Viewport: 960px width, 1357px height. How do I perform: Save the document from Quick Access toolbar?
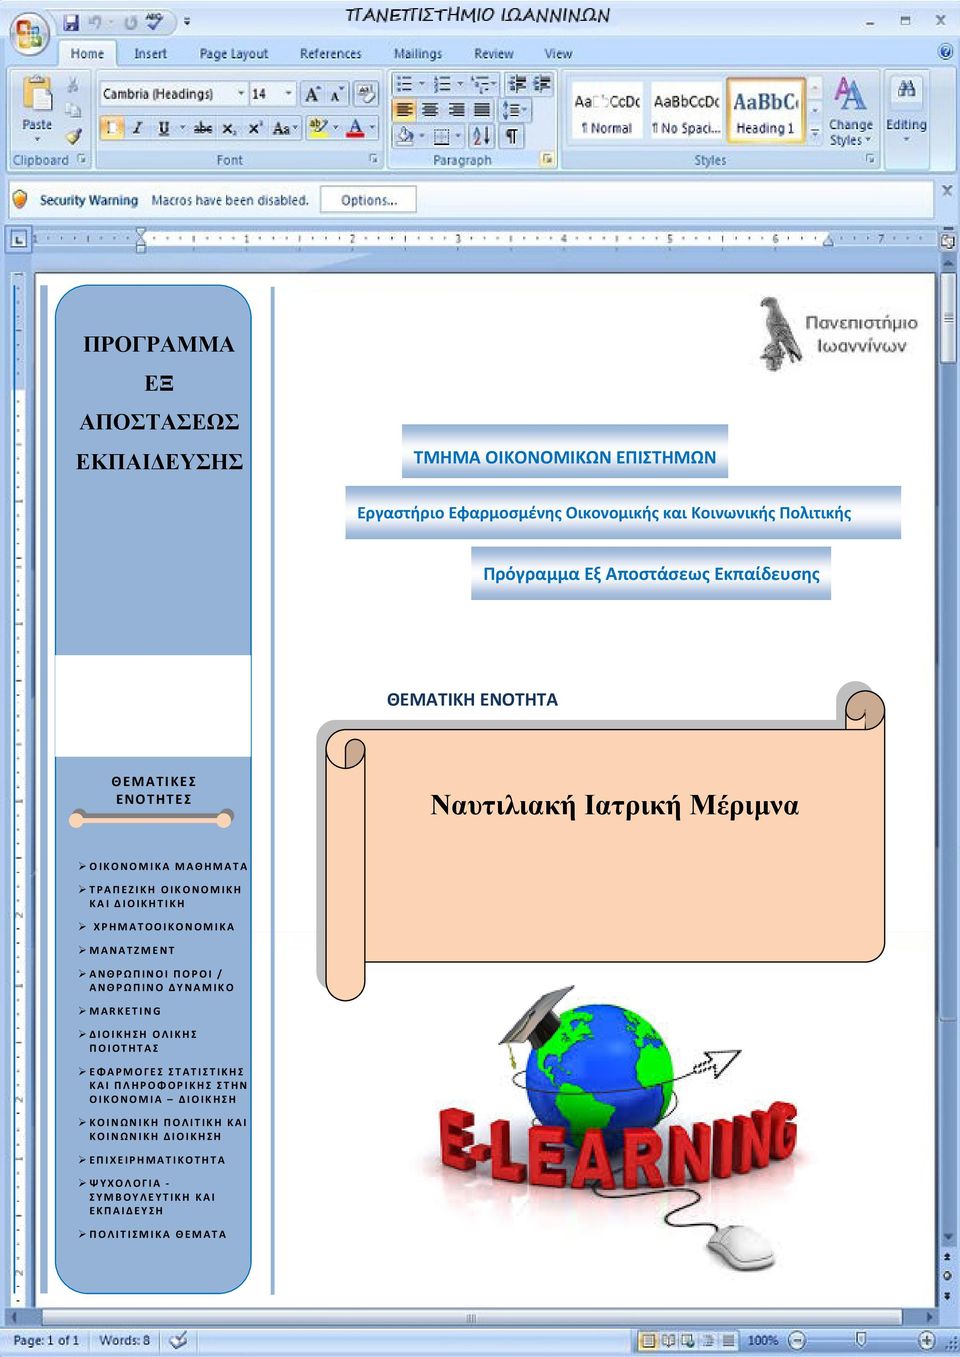71,21
